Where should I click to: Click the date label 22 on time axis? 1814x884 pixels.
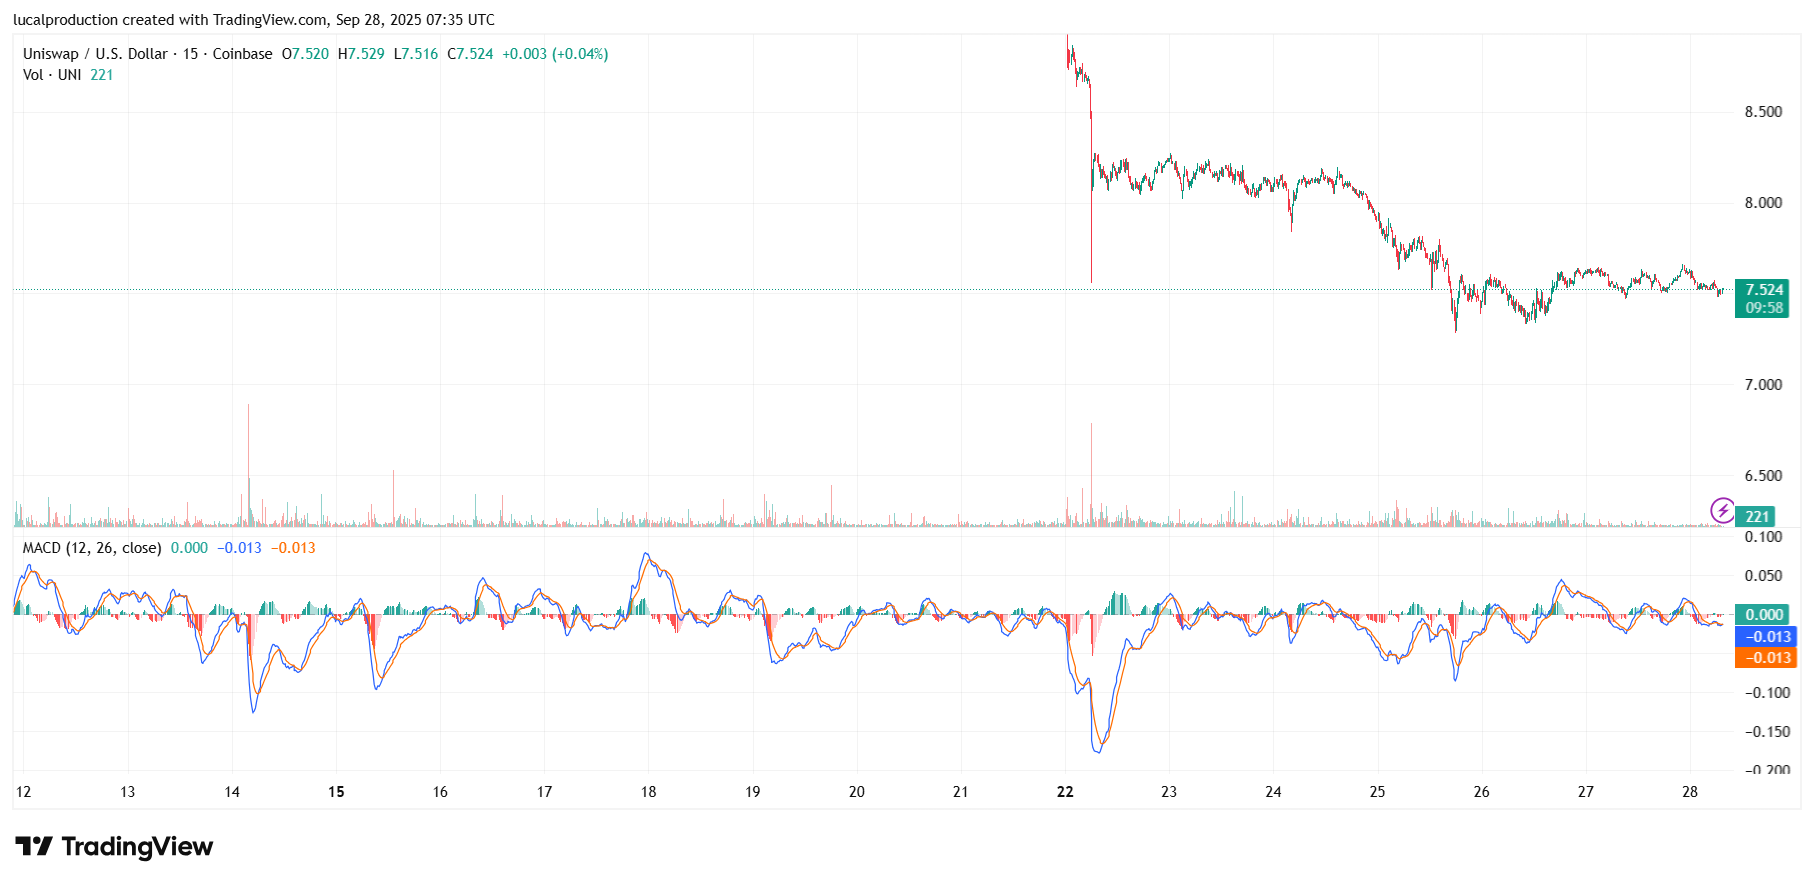1065,792
